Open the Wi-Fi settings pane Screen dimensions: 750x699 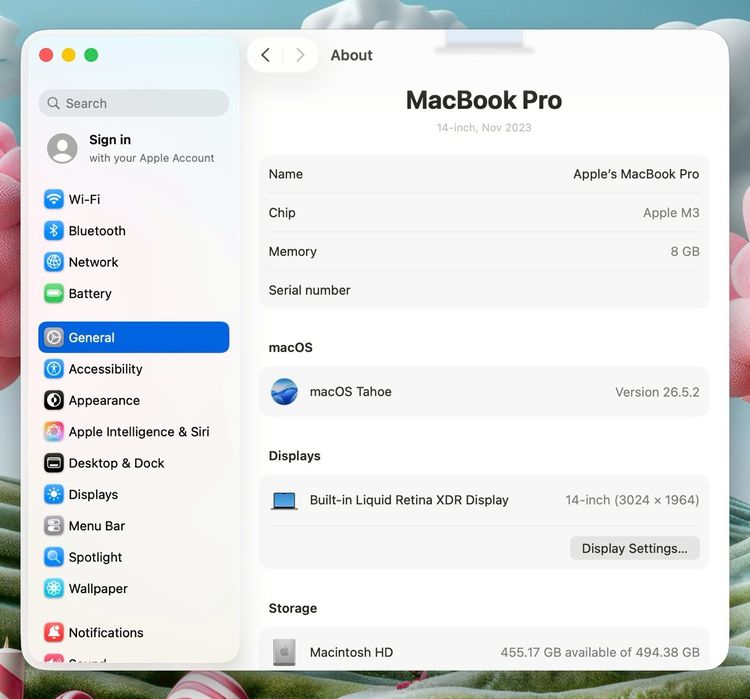tap(133, 199)
